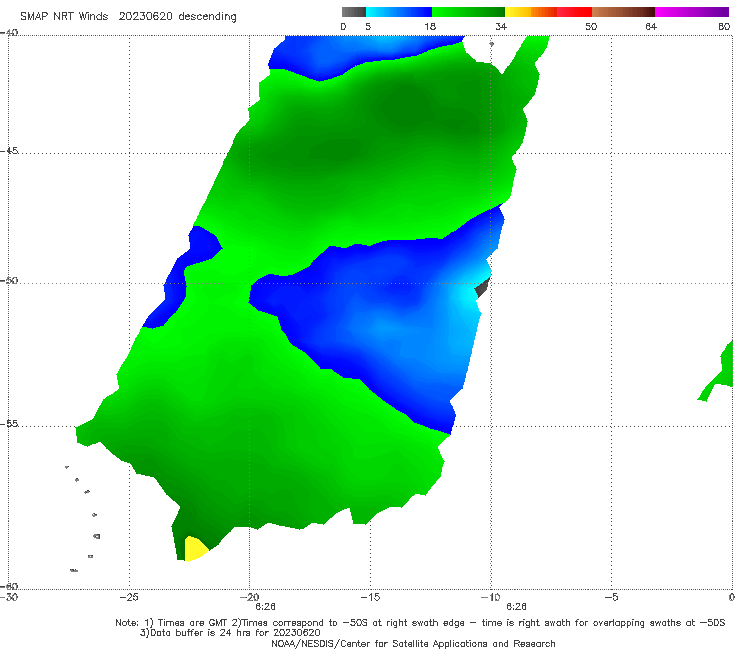Click the colorbar value label '18'
Screen dimensions: 740x650
click(430, 26)
